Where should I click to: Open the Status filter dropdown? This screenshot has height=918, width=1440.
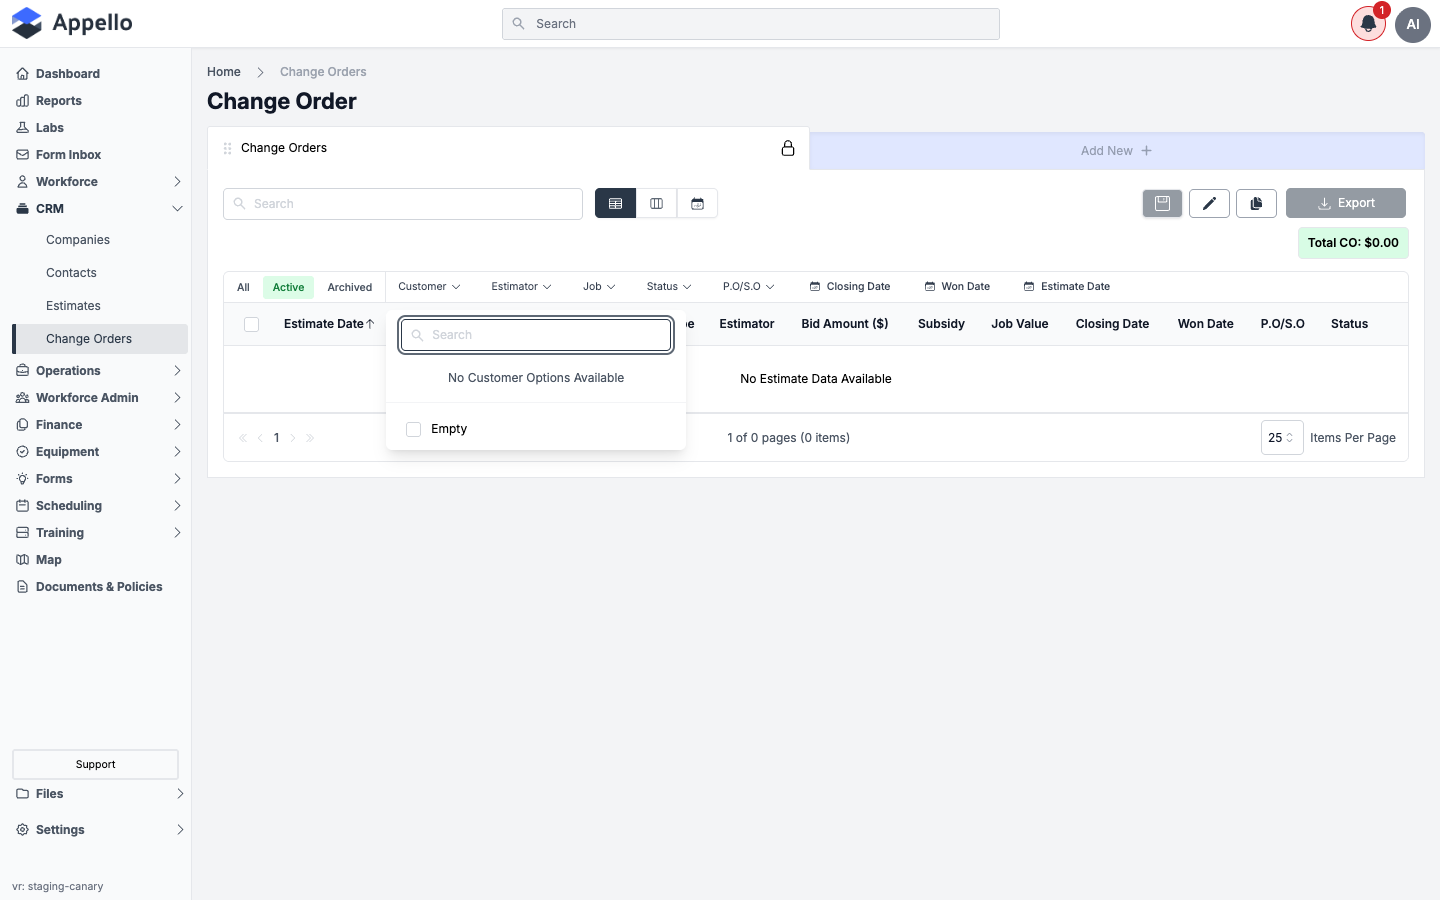pos(669,287)
